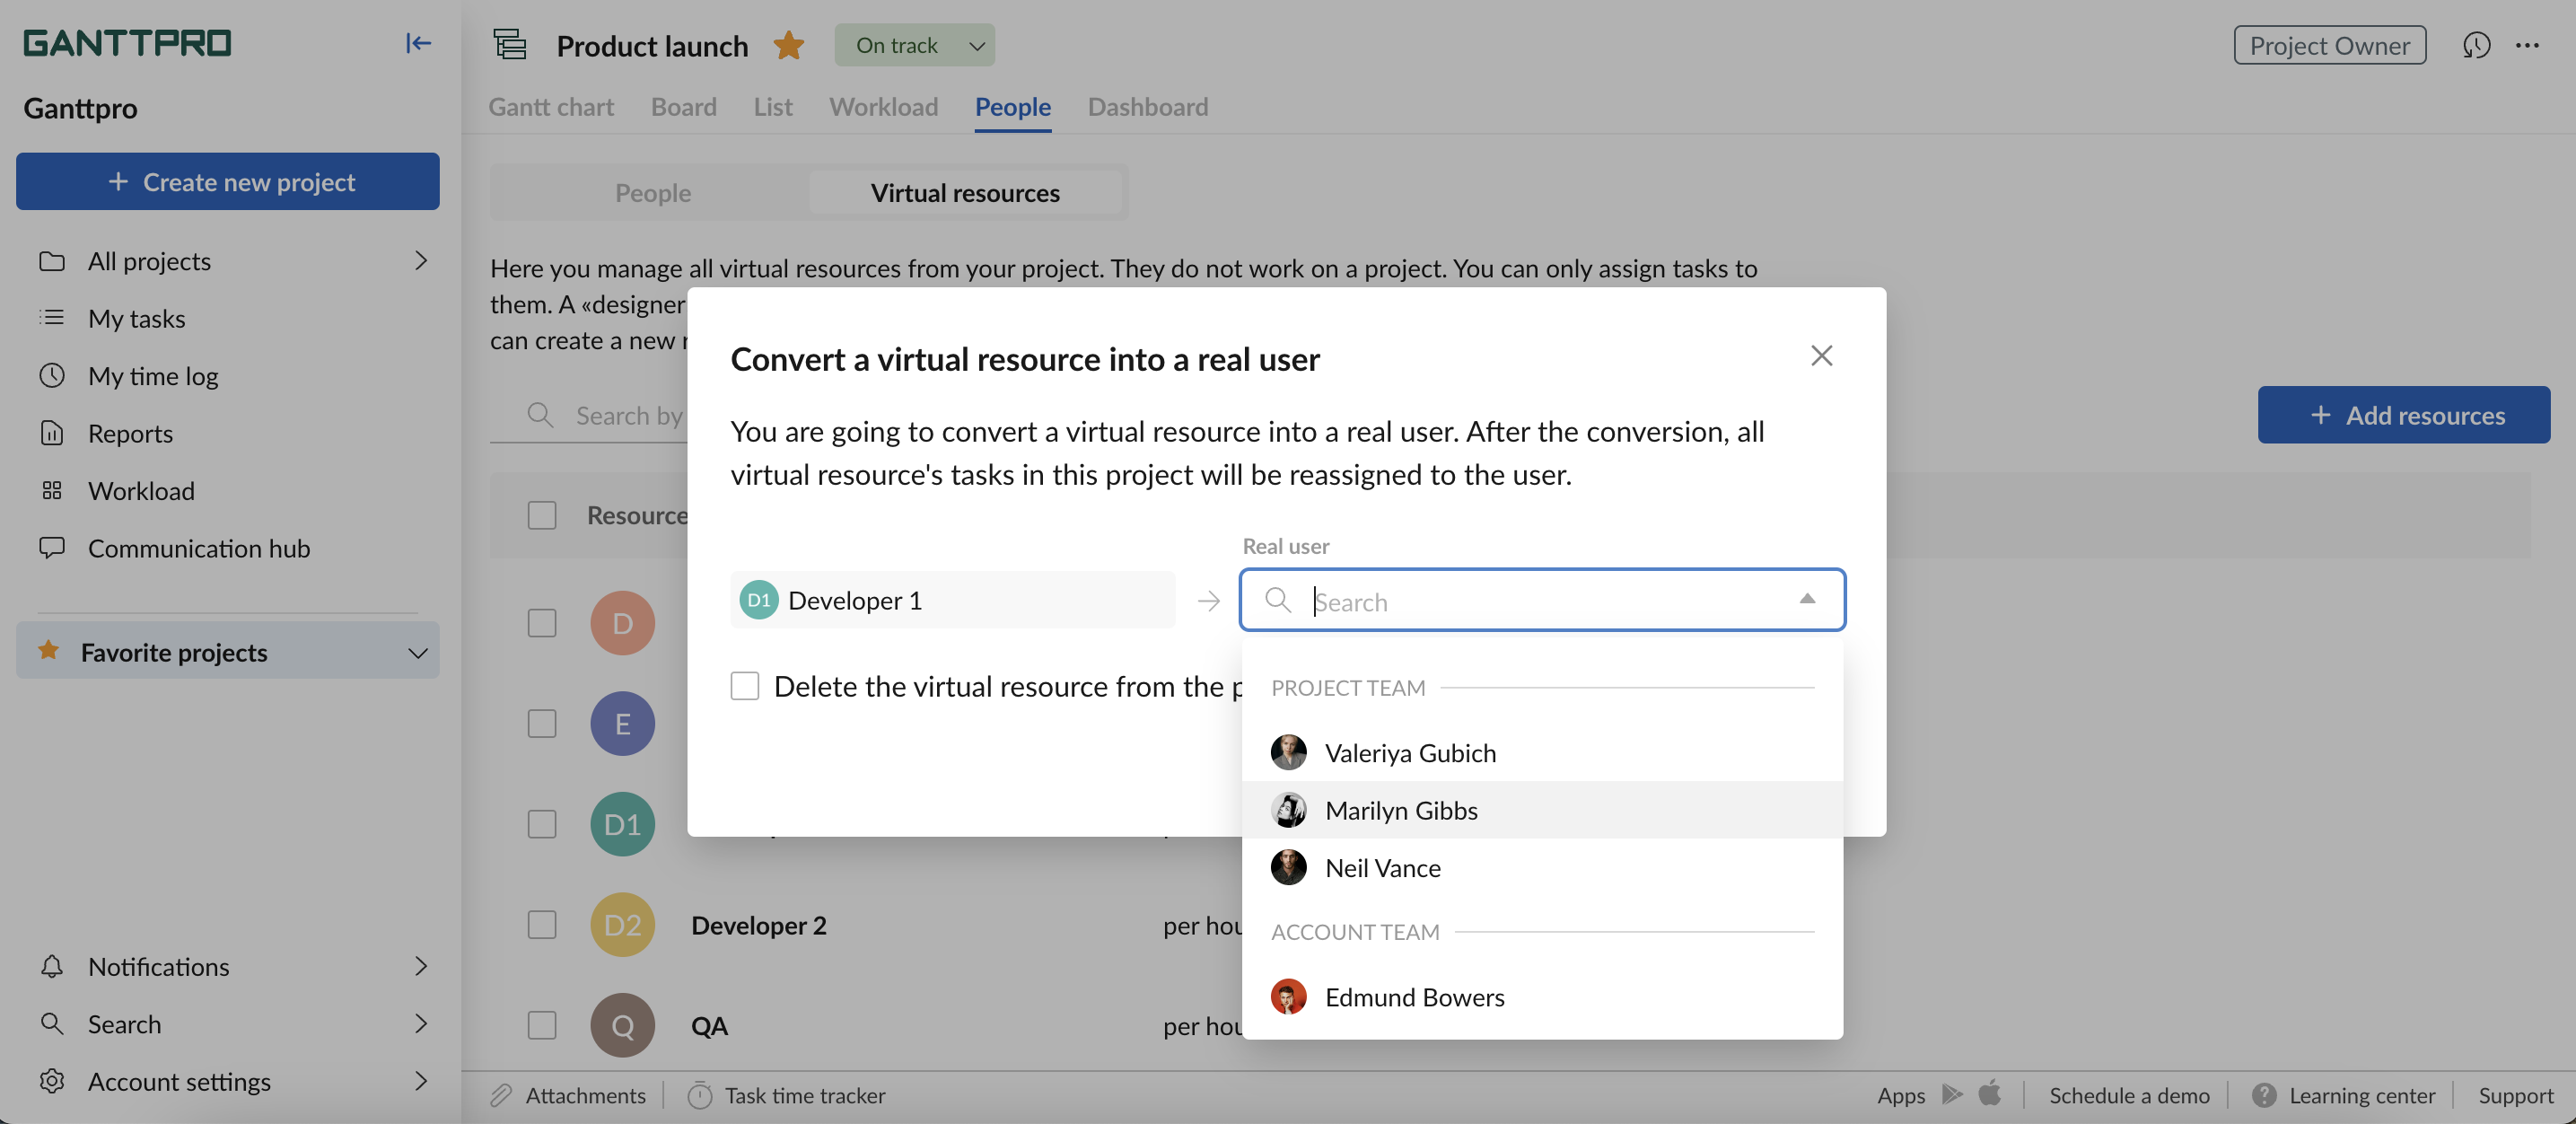
Task: Click the Google Play apps icon
Action: [1951, 1094]
